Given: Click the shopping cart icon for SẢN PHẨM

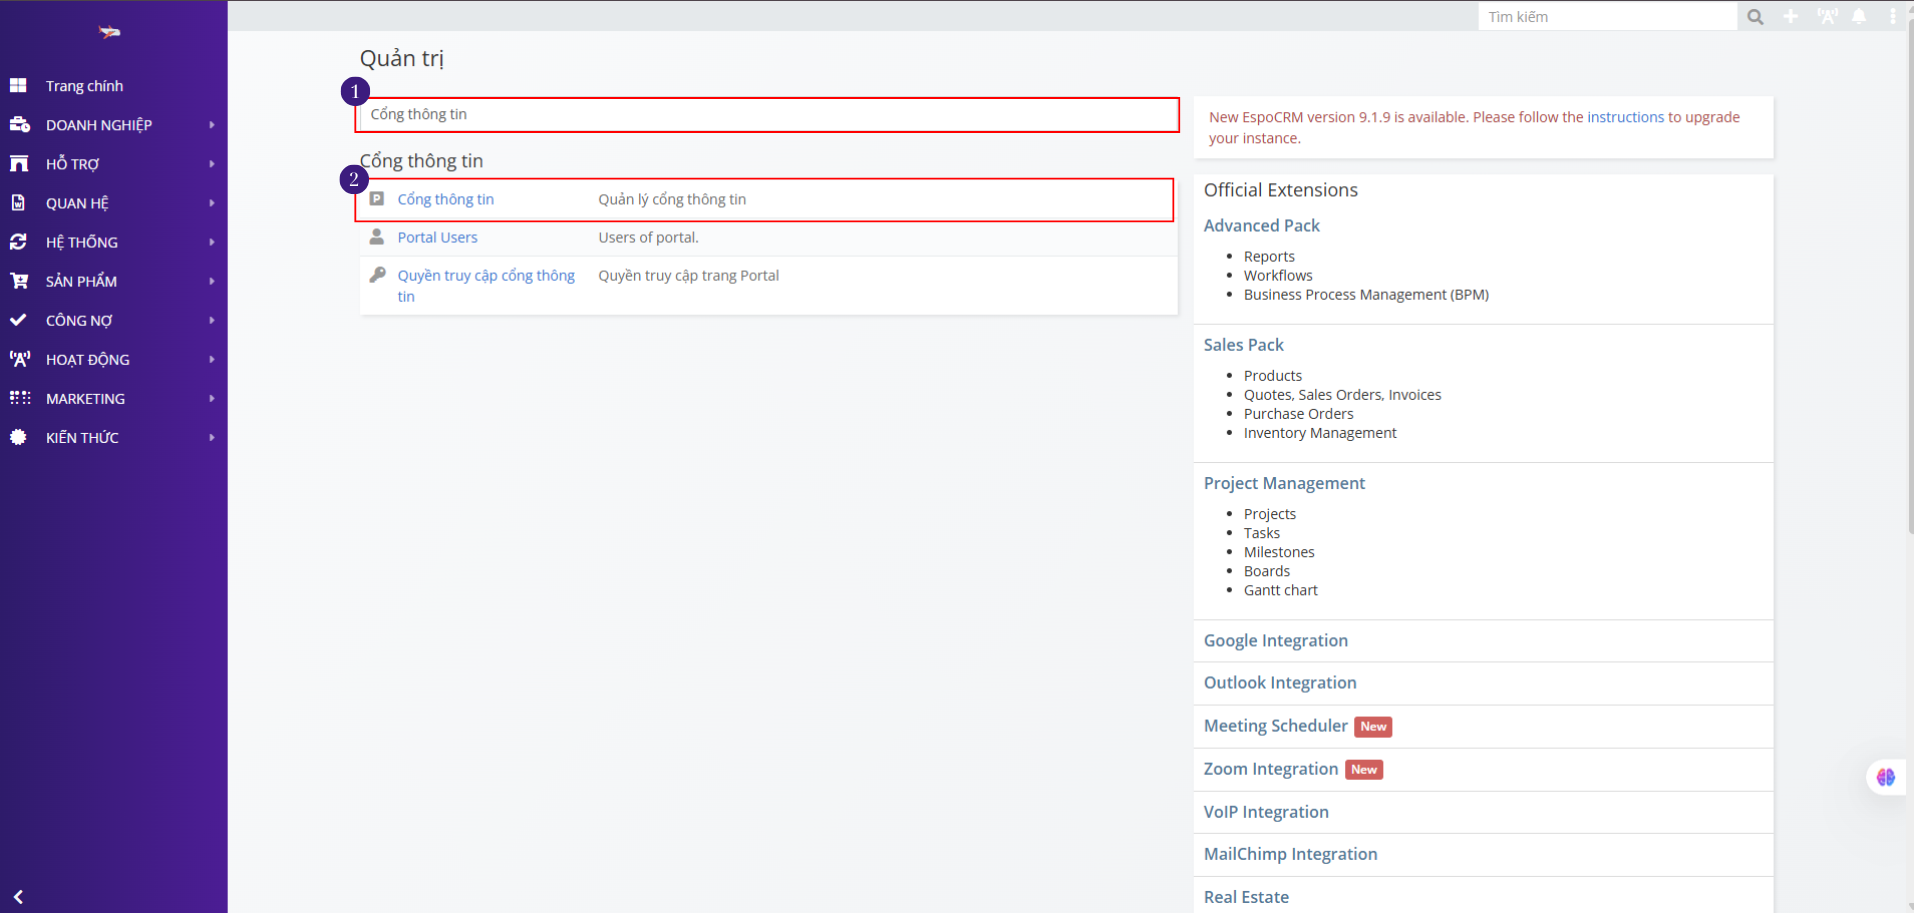Looking at the screenshot, I should [x=19, y=281].
